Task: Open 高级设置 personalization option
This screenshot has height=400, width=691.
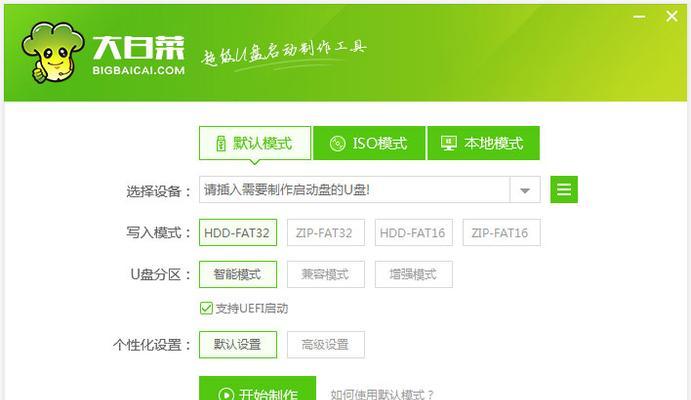Action: (x=326, y=344)
